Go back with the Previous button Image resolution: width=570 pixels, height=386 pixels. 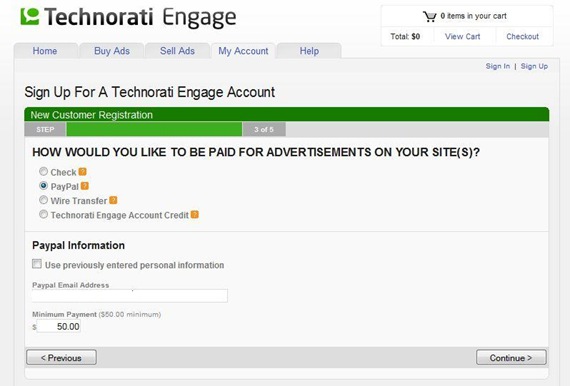[x=61, y=358]
